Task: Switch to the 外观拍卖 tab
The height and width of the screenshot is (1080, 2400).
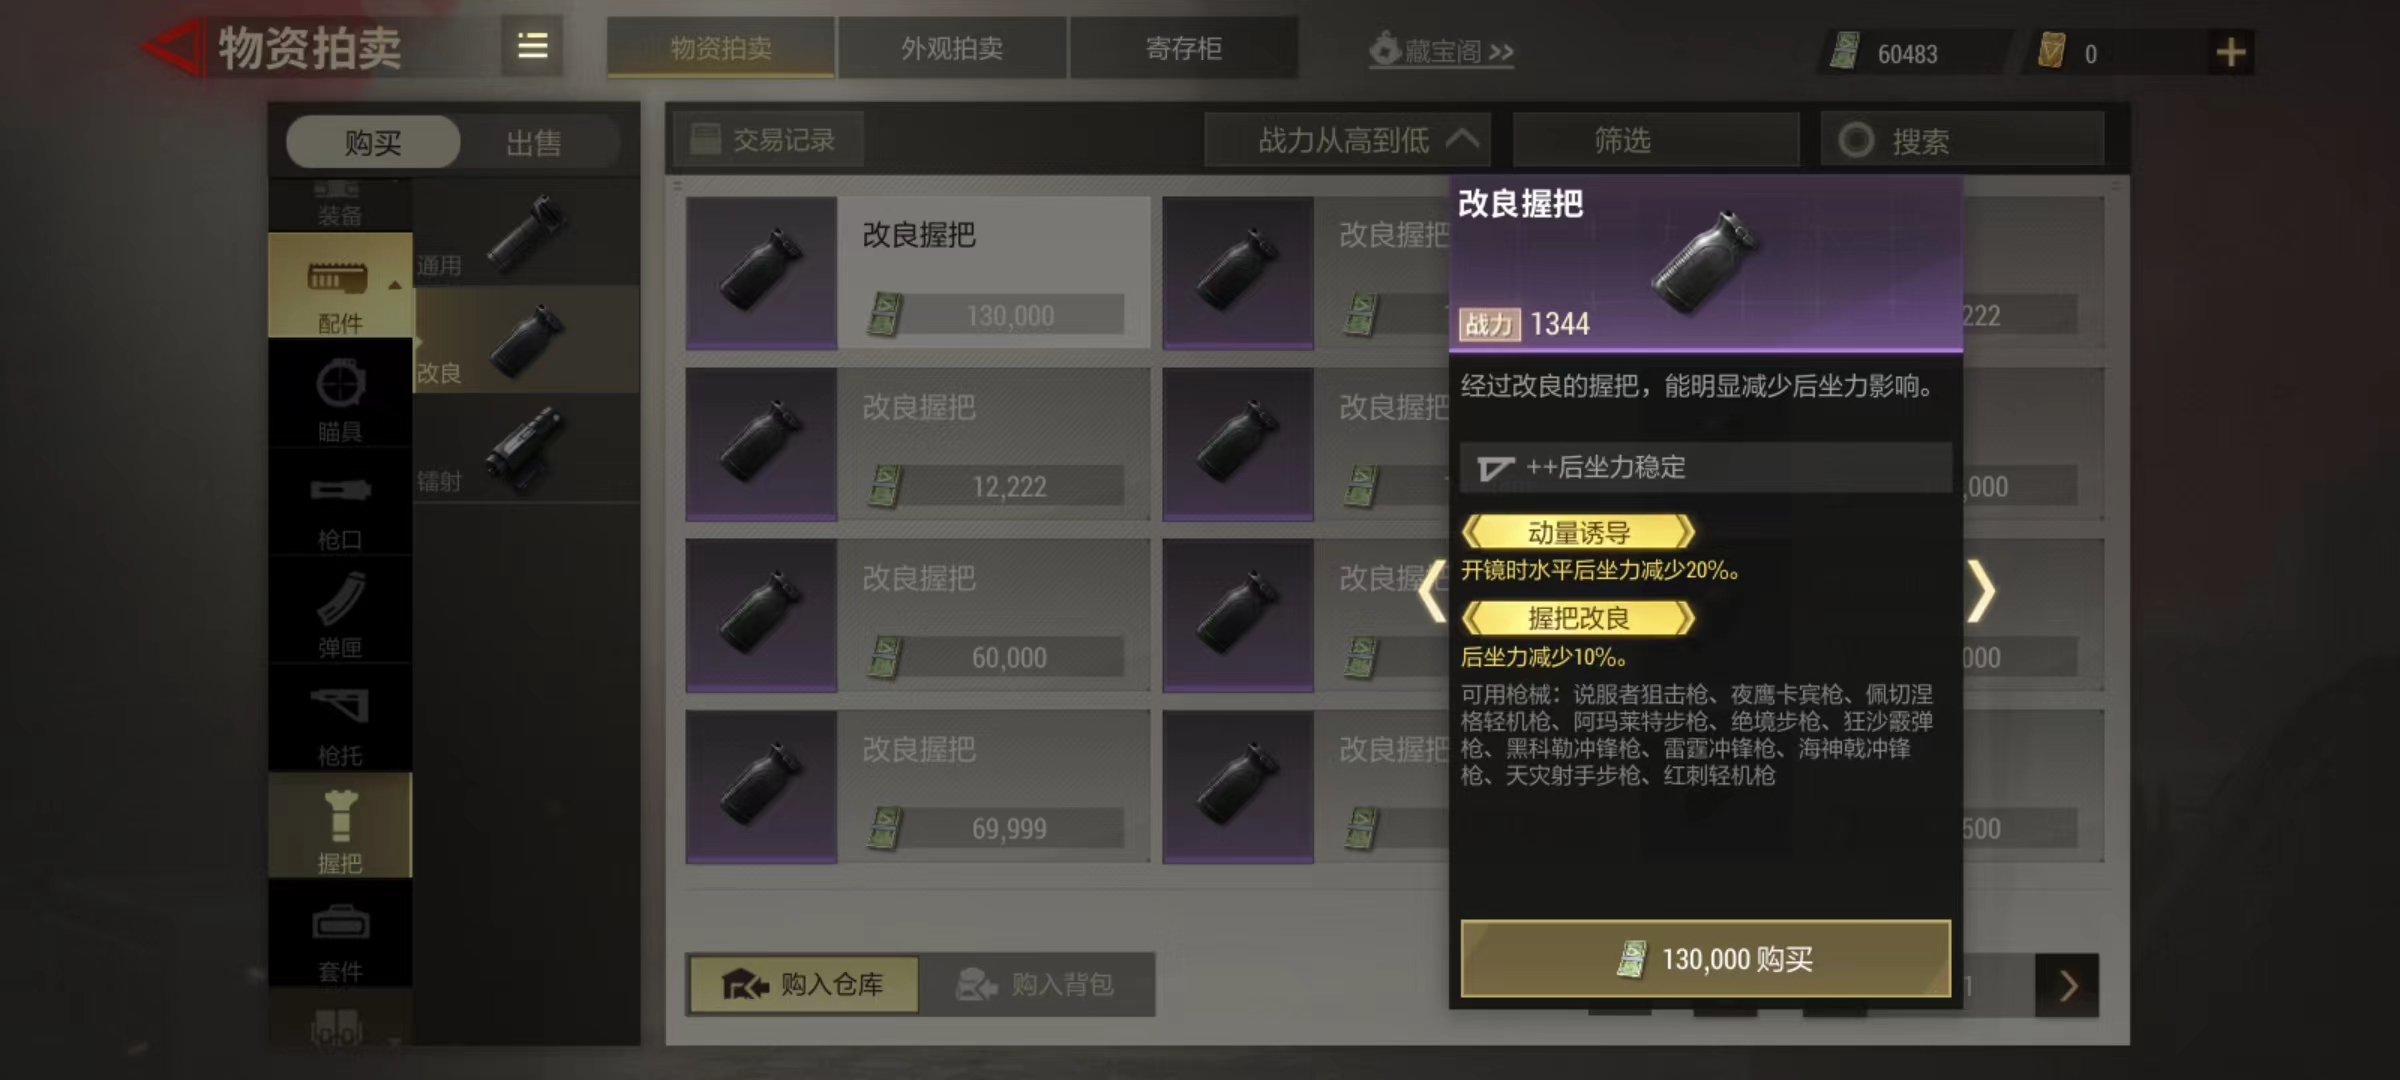Action: coord(952,48)
